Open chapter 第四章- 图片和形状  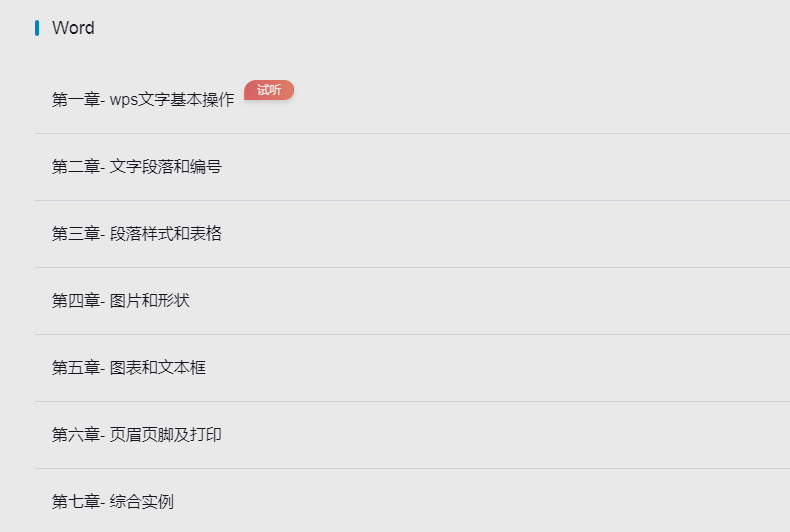(412, 301)
